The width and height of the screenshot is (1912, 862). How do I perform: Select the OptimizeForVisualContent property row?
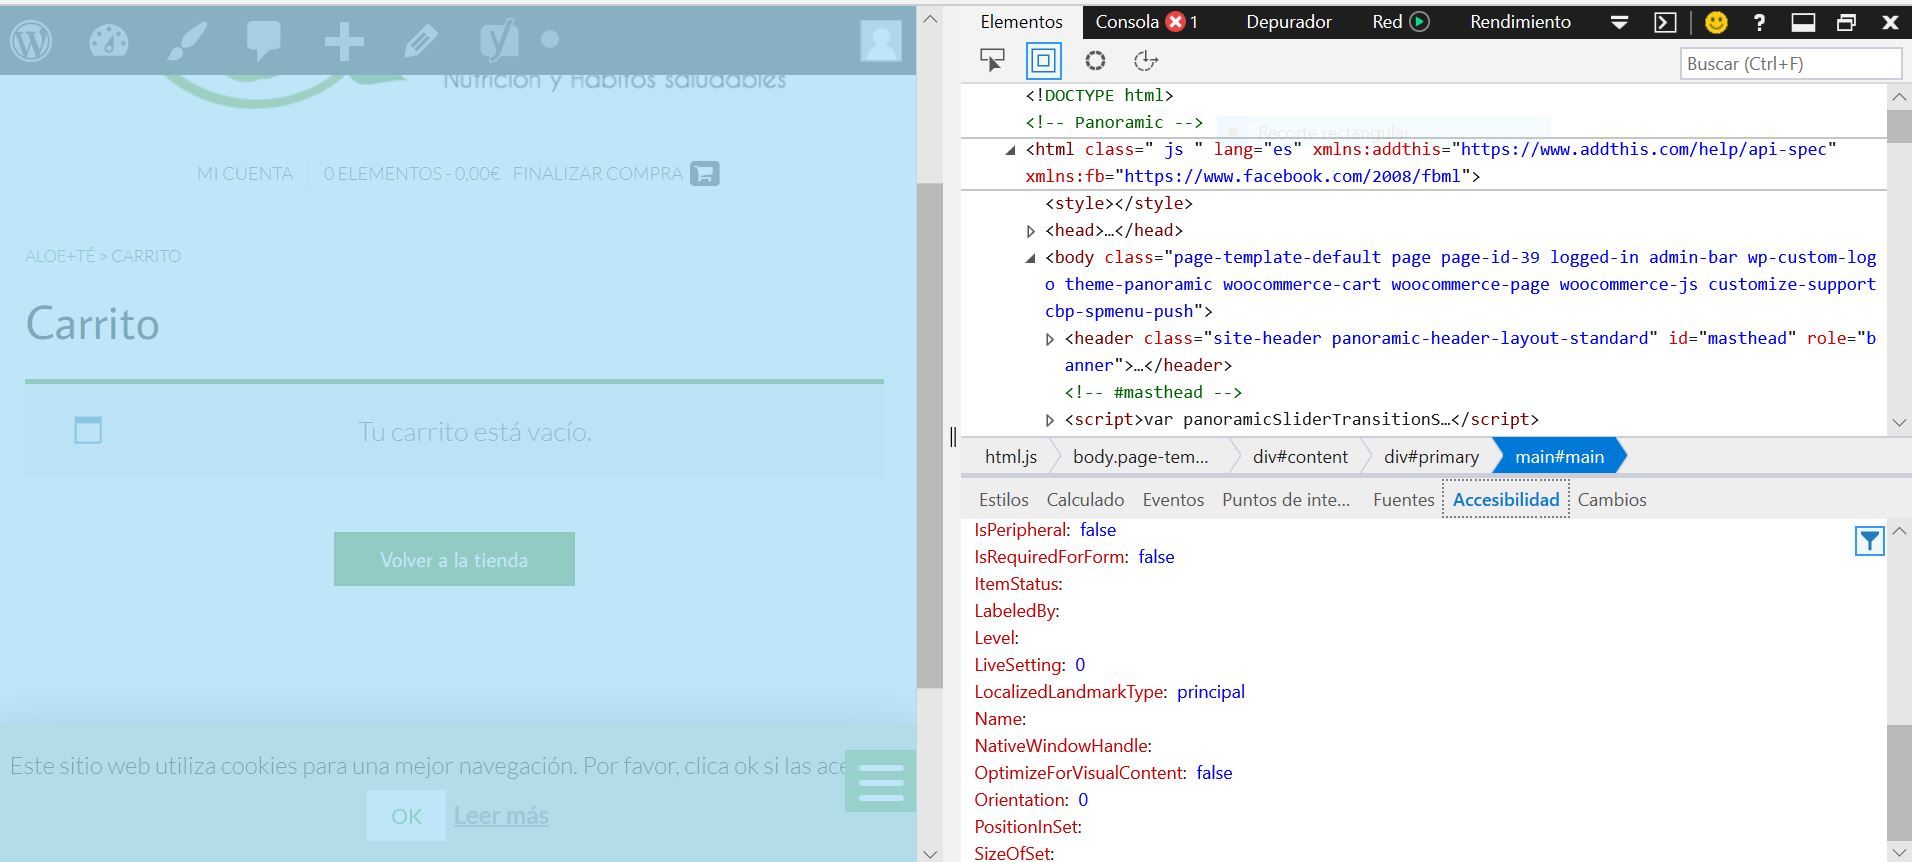coord(1103,773)
